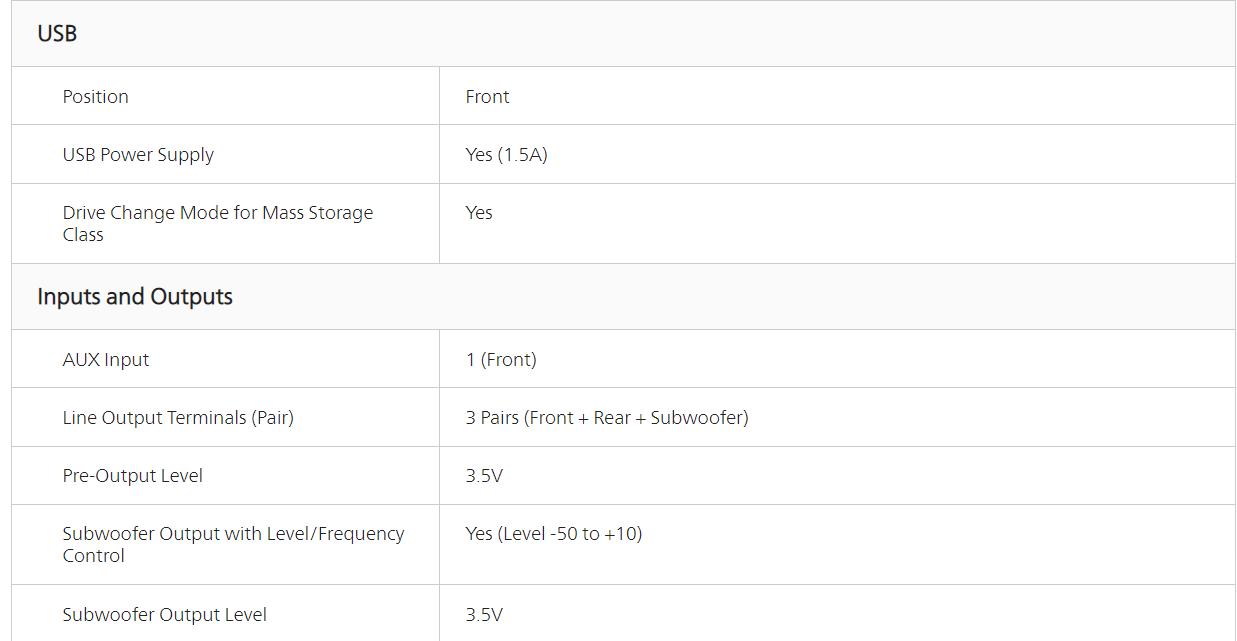The image size is (1237, 641).
Task: Click the Position row label
Action: 96,97
